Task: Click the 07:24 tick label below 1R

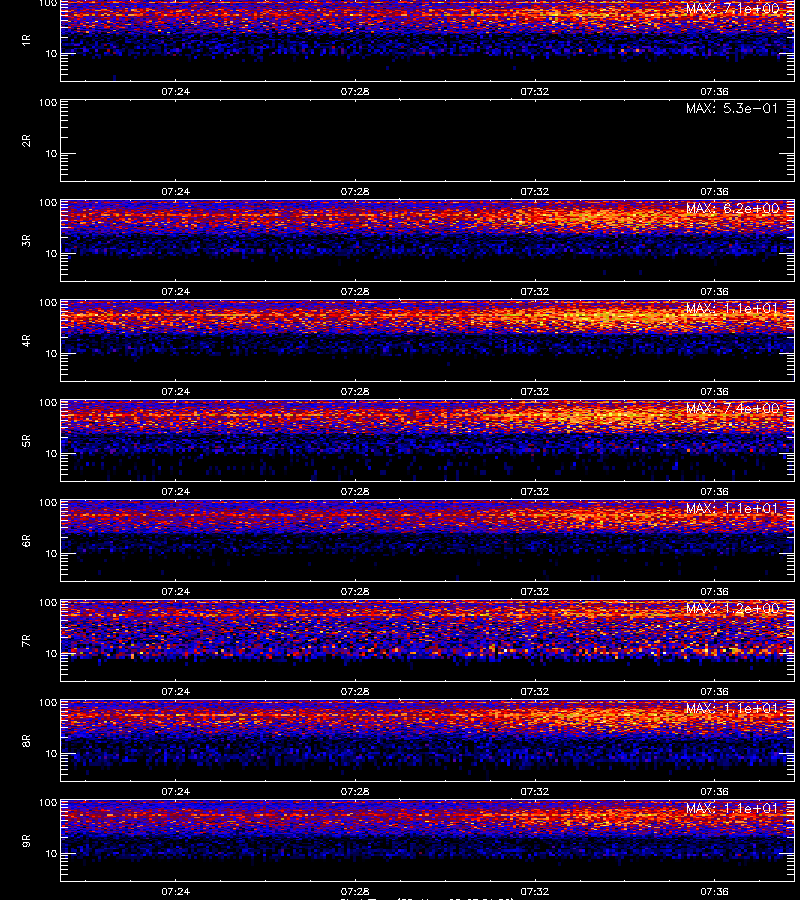Action: tap(175, 91)
